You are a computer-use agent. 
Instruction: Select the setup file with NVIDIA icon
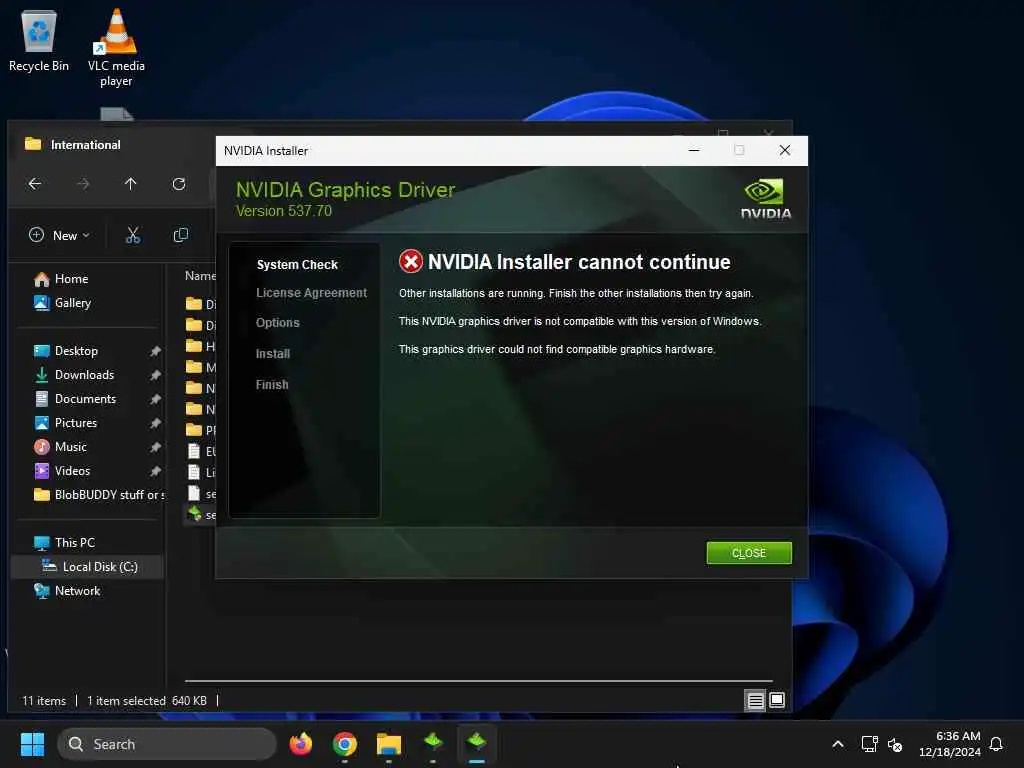point(201,515)
